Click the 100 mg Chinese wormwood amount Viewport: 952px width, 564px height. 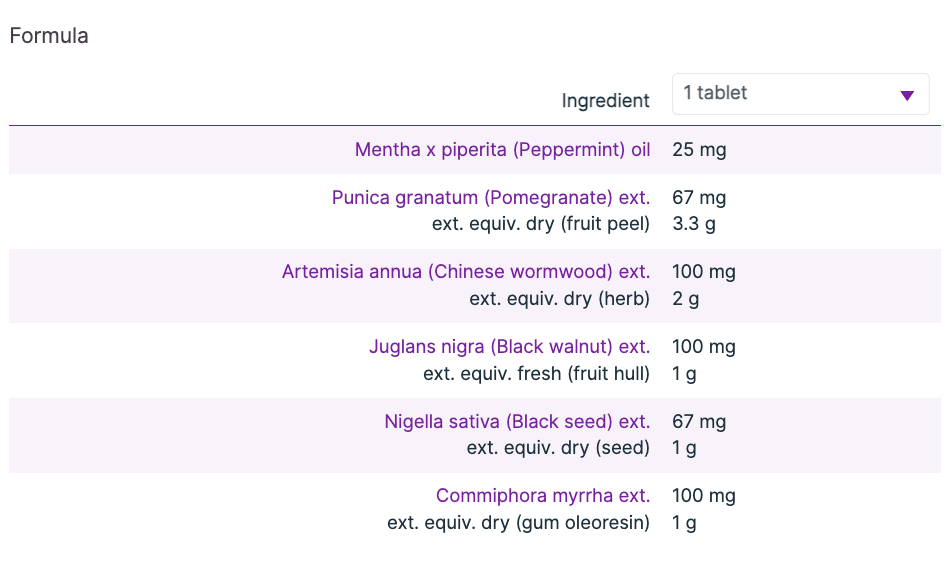(703, 272)
